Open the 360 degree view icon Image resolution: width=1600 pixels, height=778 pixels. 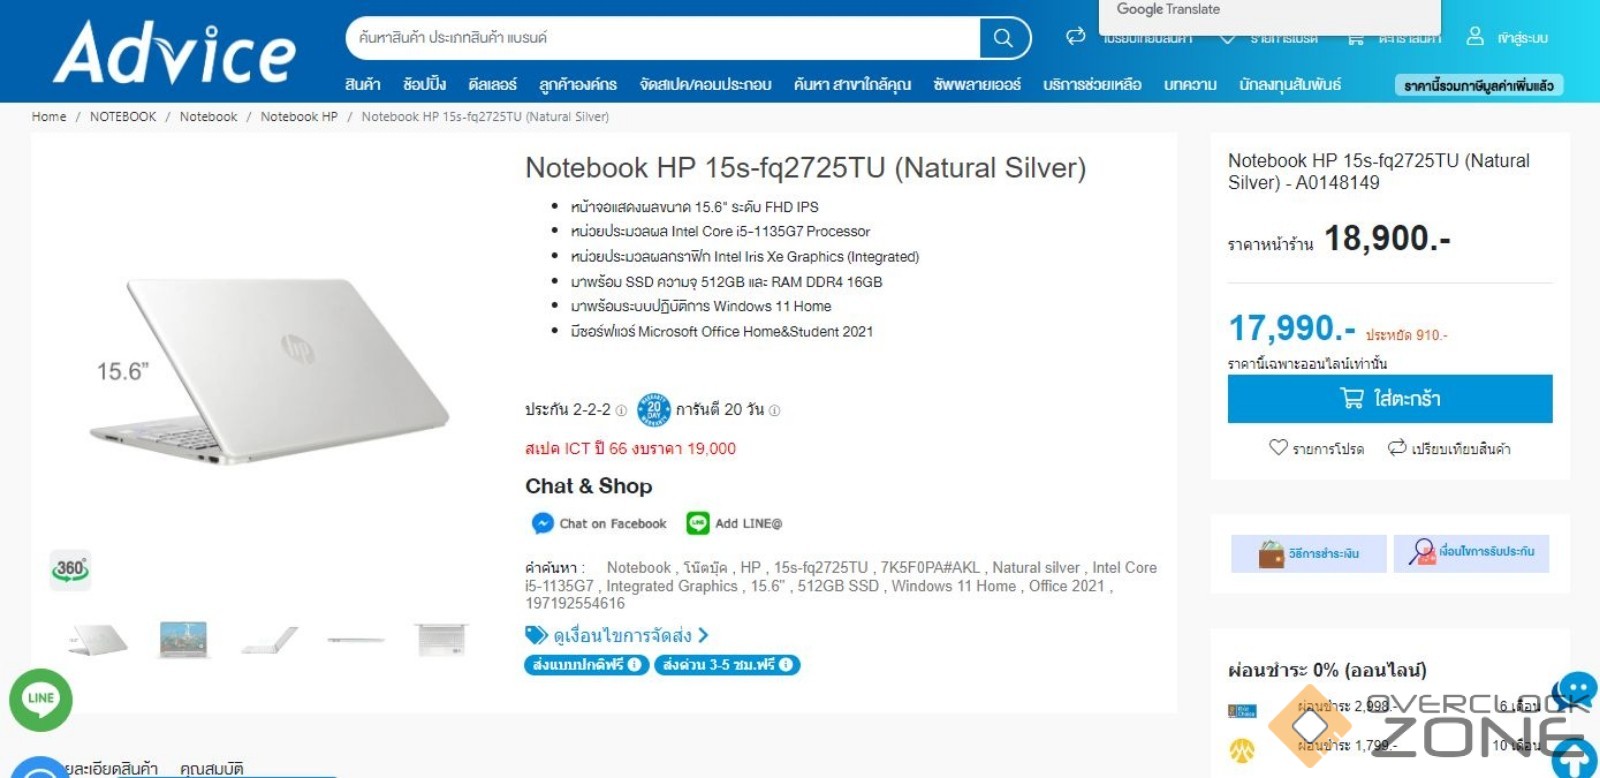point(70,569)
